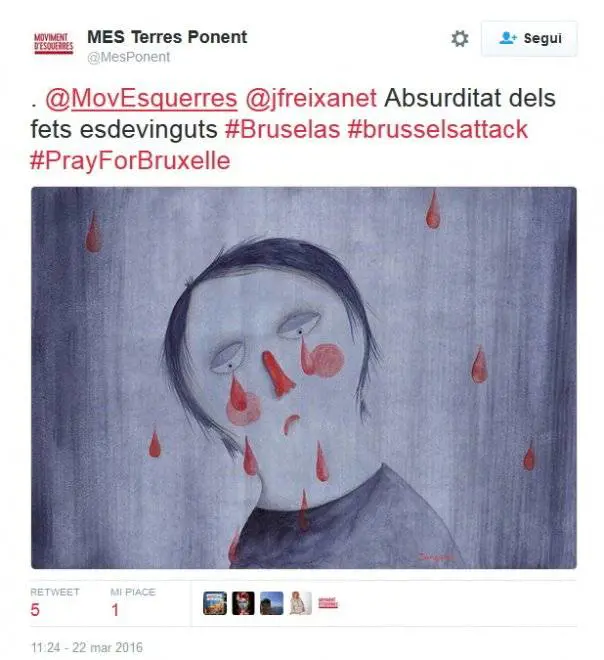The height and width of the screenshot is (660, 604).
Task: Click the Segui follow button
Action: pyautogui.click(x=529, y=38)
